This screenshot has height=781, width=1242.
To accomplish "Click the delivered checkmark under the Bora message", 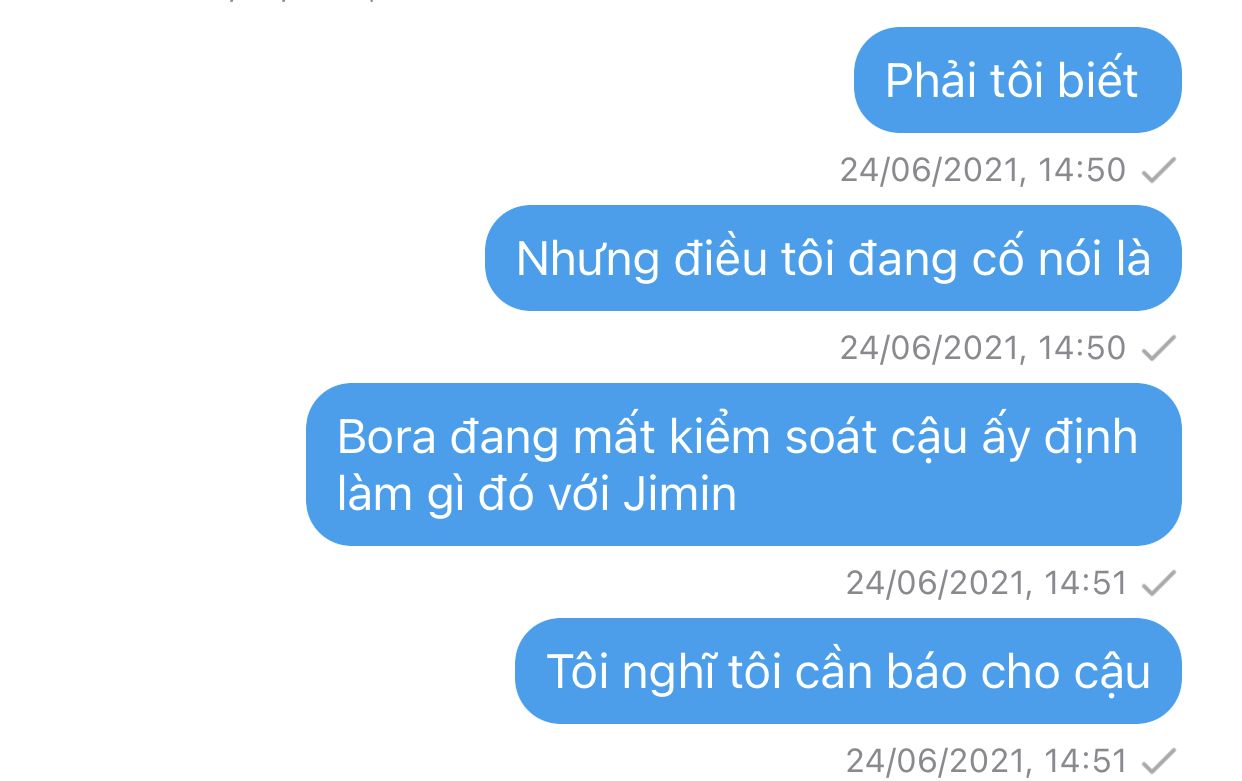I will click(x=1159, y=583).
